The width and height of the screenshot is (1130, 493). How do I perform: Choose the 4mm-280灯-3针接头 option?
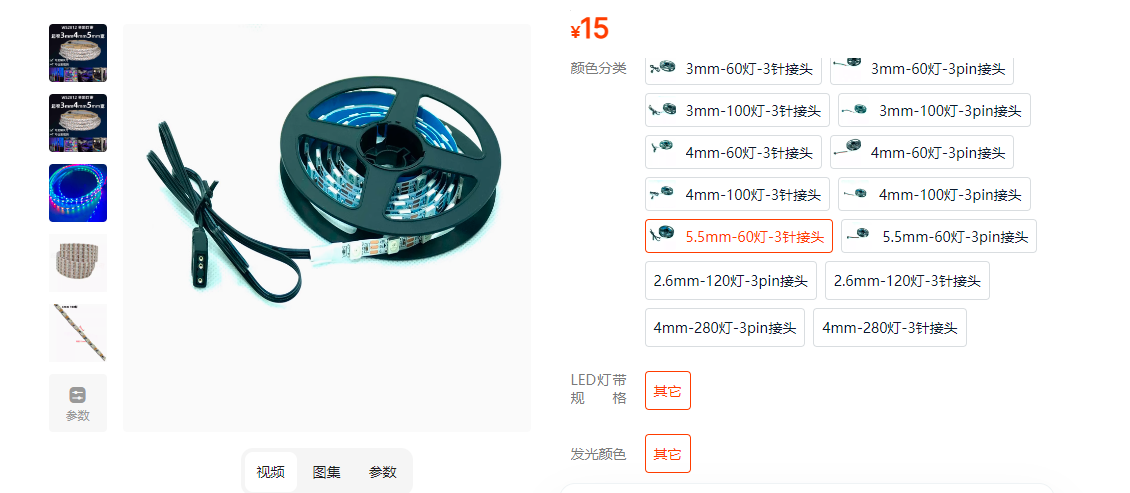(890, 328)
